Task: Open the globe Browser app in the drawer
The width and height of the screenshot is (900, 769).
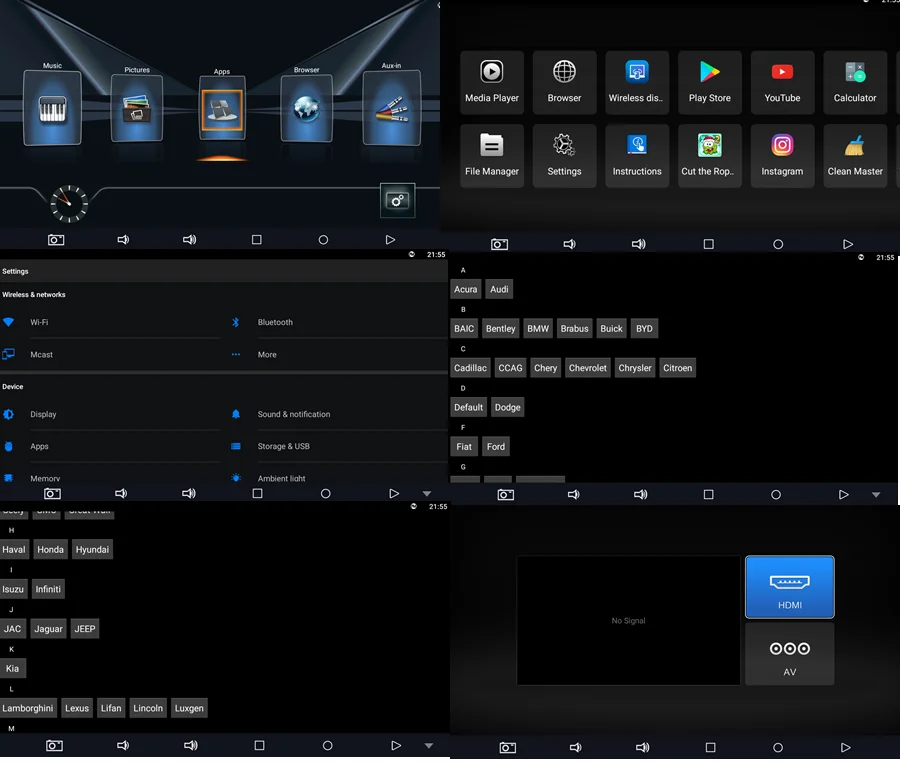Action: 564,82
